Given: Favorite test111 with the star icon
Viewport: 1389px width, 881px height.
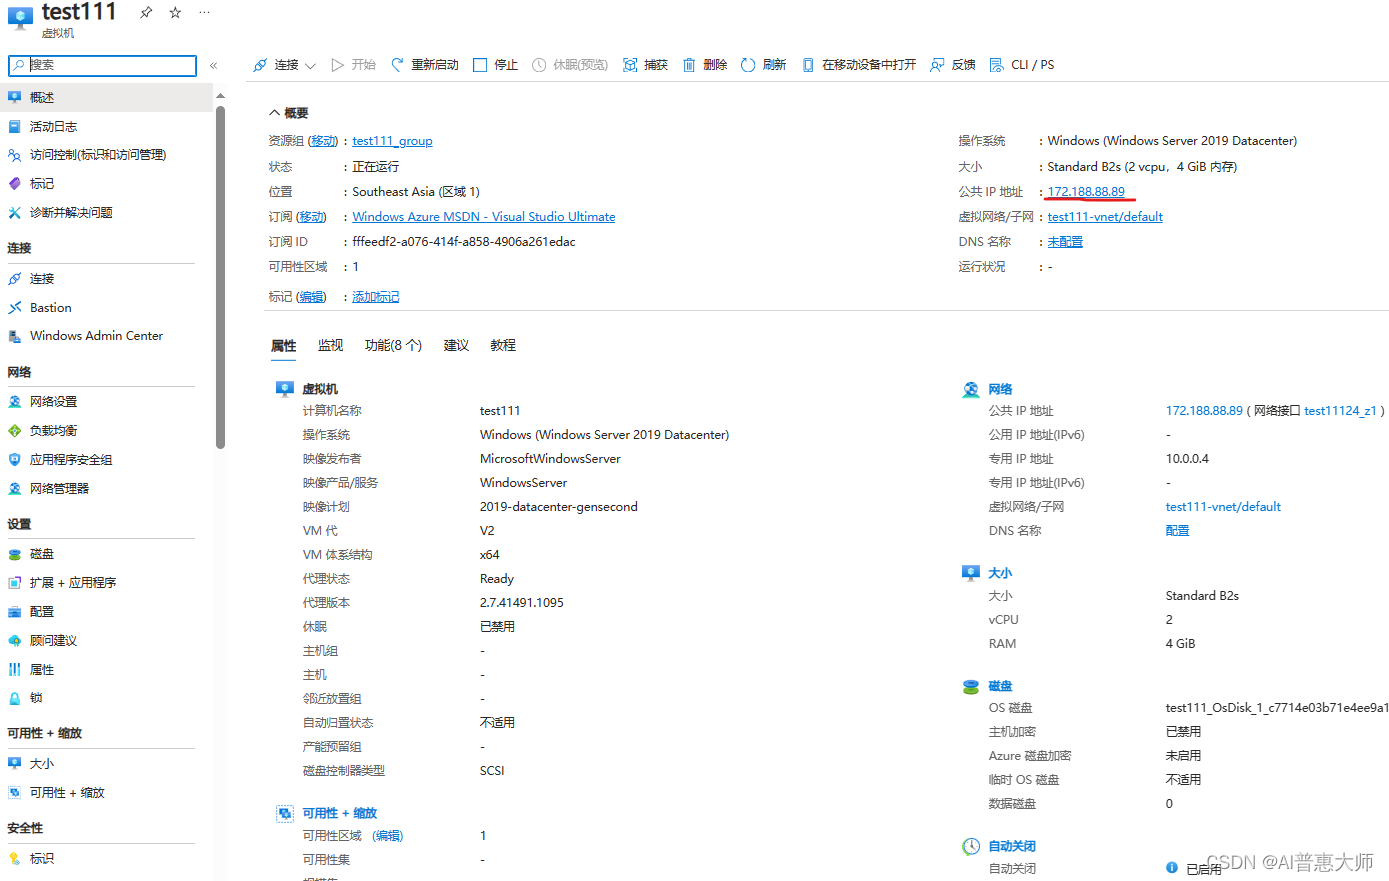Looking at the screenshot, I should (175, 12).
